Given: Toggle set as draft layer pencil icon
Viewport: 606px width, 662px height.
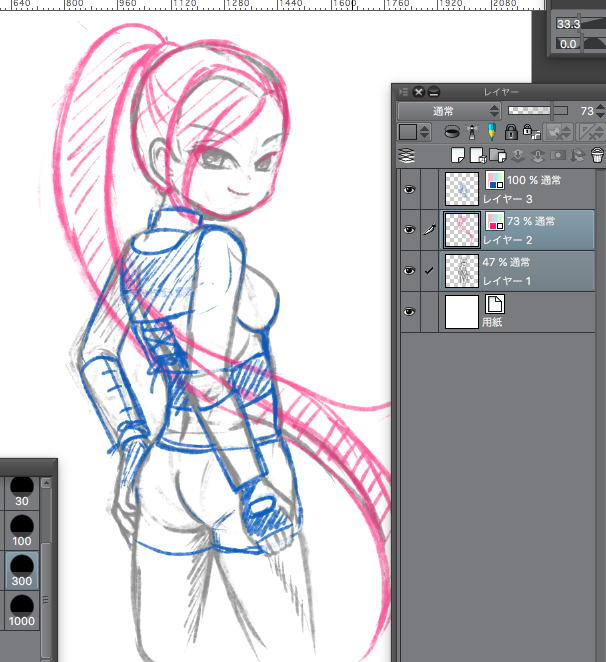Looking at the screenshot, I should coord(491,132).
